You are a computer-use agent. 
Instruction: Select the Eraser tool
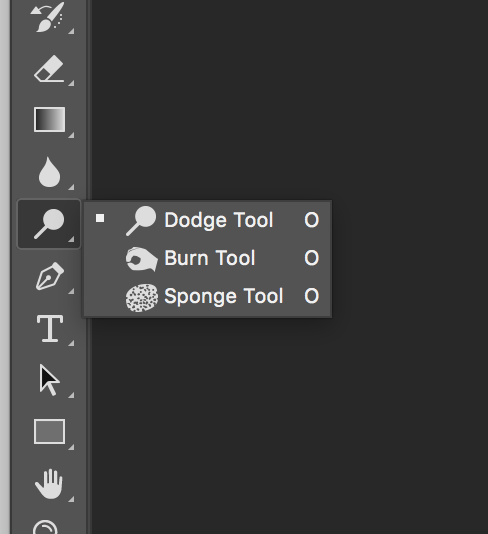pyautogui.click(x=49, y=69)
